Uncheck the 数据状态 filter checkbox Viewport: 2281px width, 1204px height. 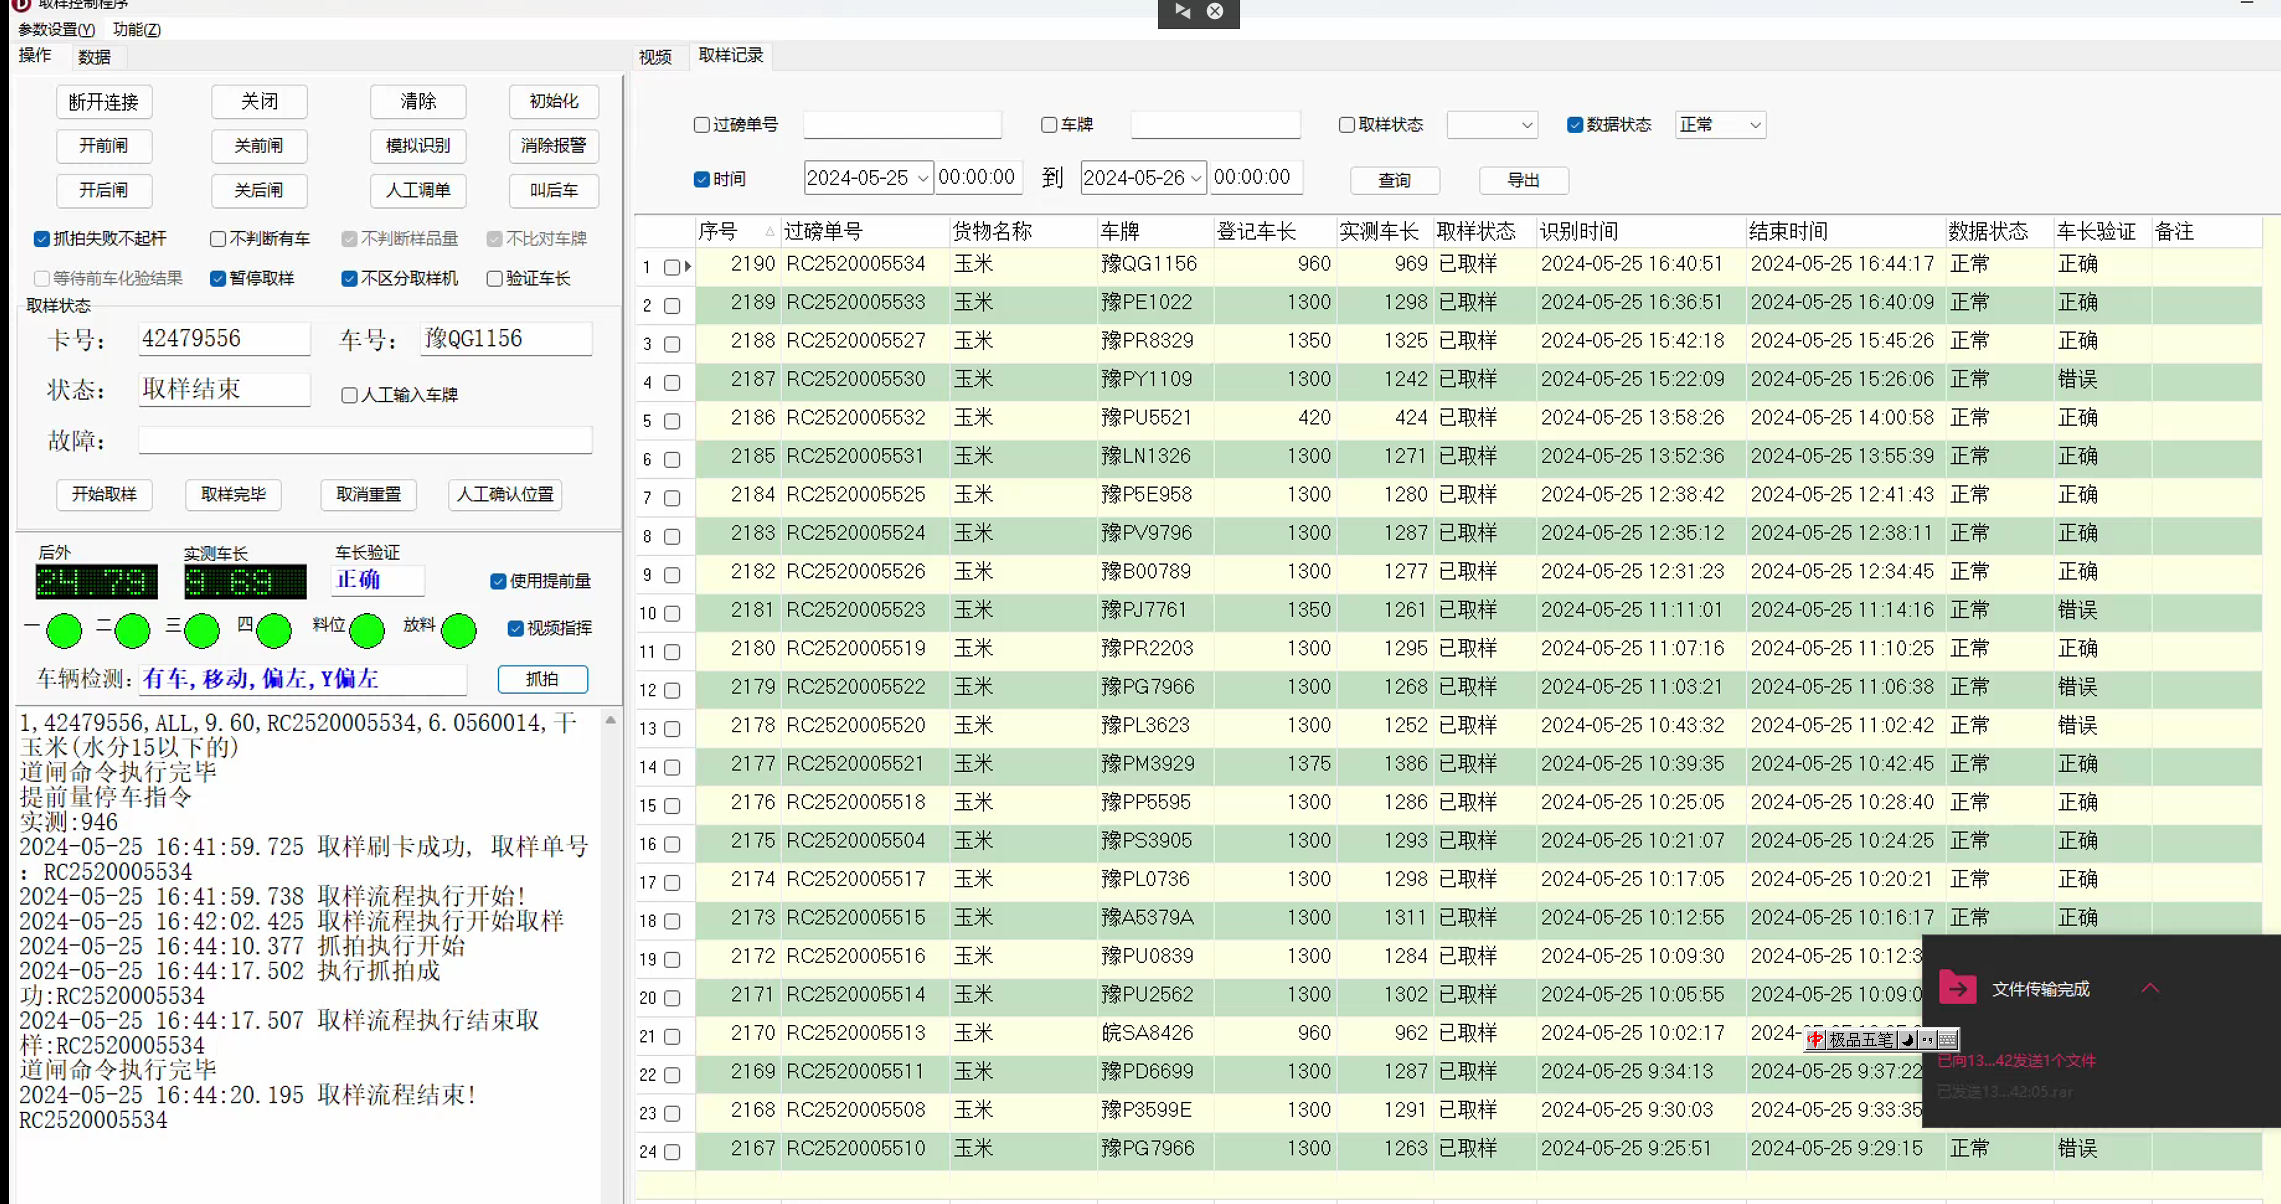pos(1575,125)
